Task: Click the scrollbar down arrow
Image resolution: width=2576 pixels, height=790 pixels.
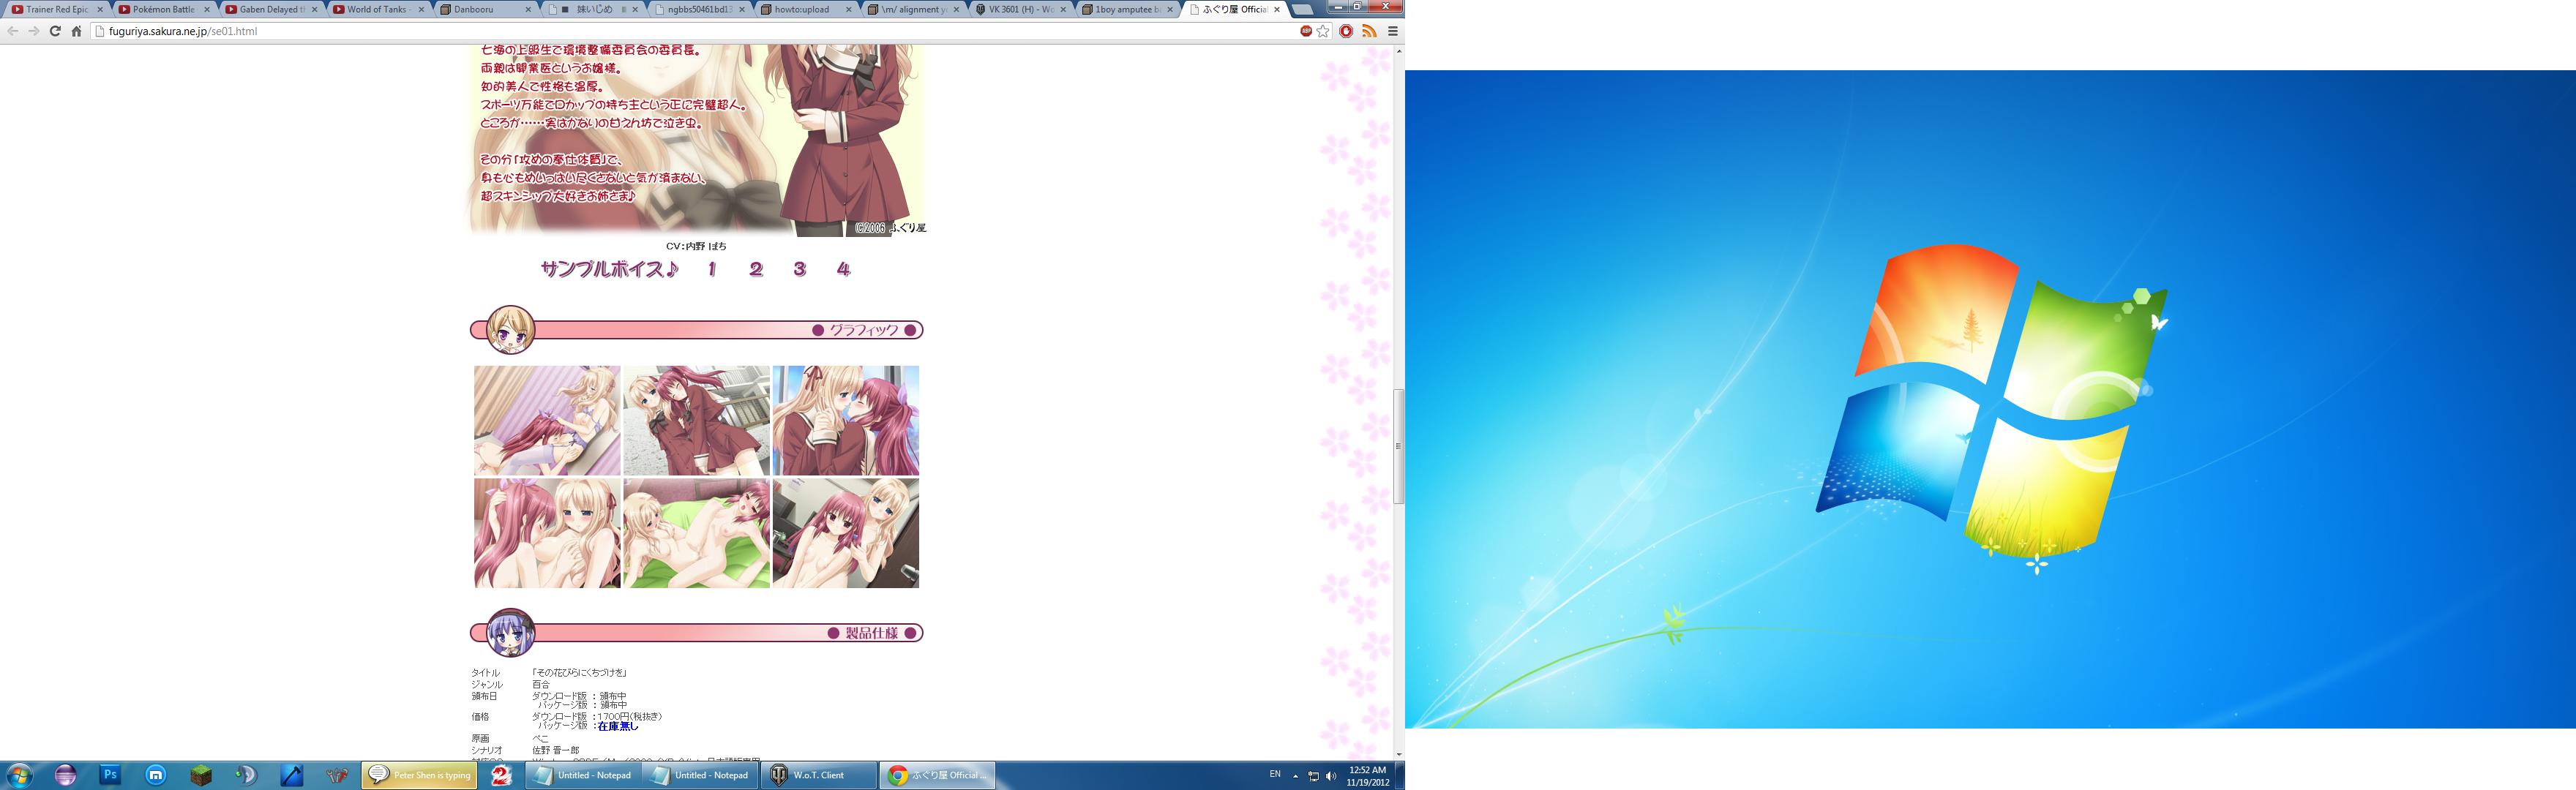Action: click(1399, 754)
